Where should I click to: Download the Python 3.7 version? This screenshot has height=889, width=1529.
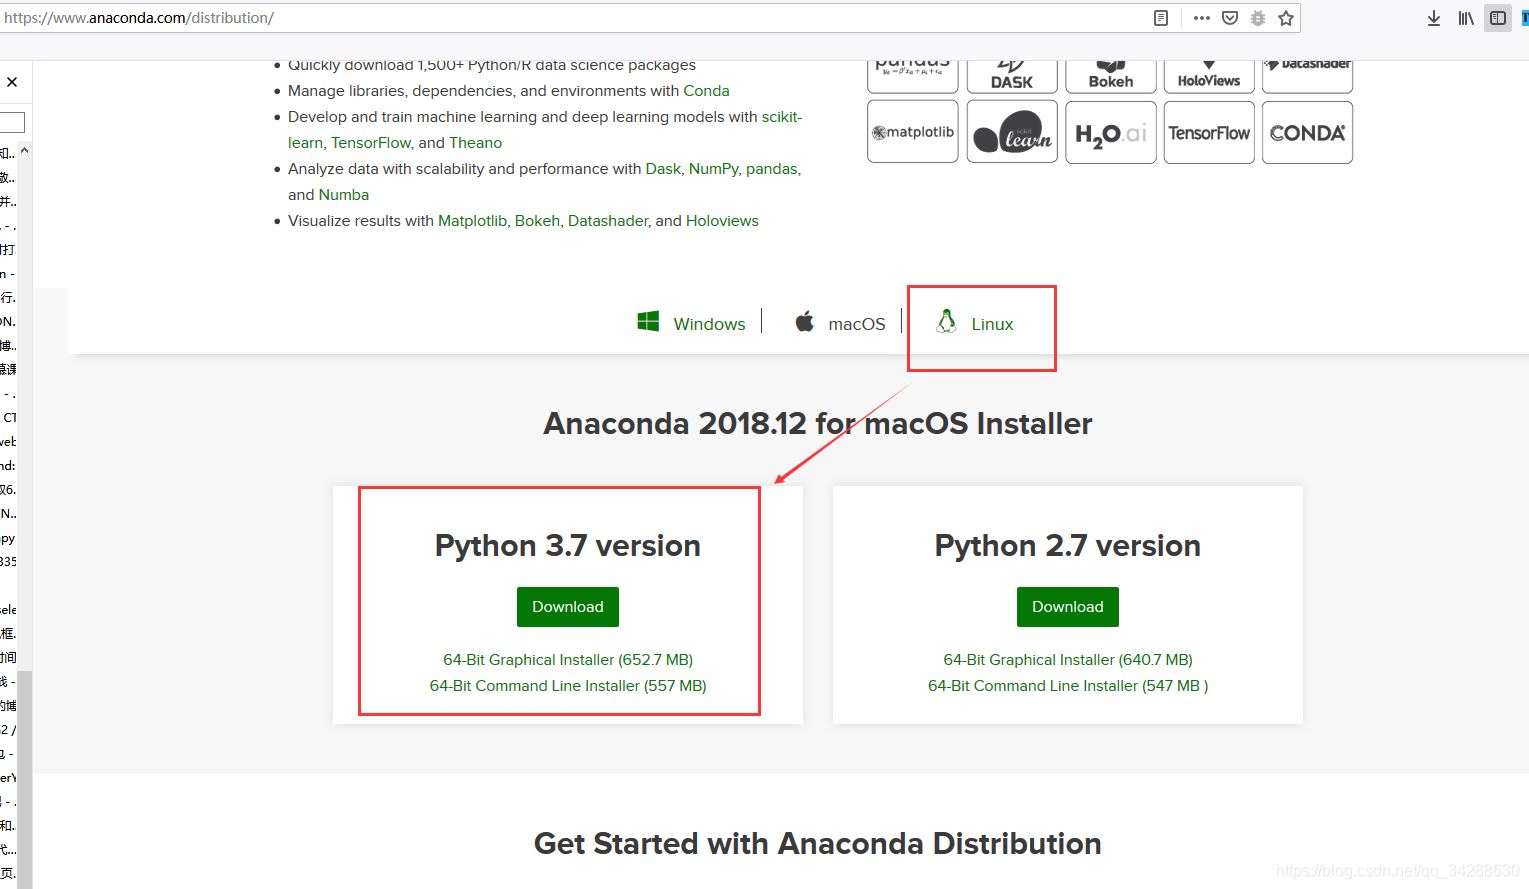pyautogui.click(x=568, y=607)
